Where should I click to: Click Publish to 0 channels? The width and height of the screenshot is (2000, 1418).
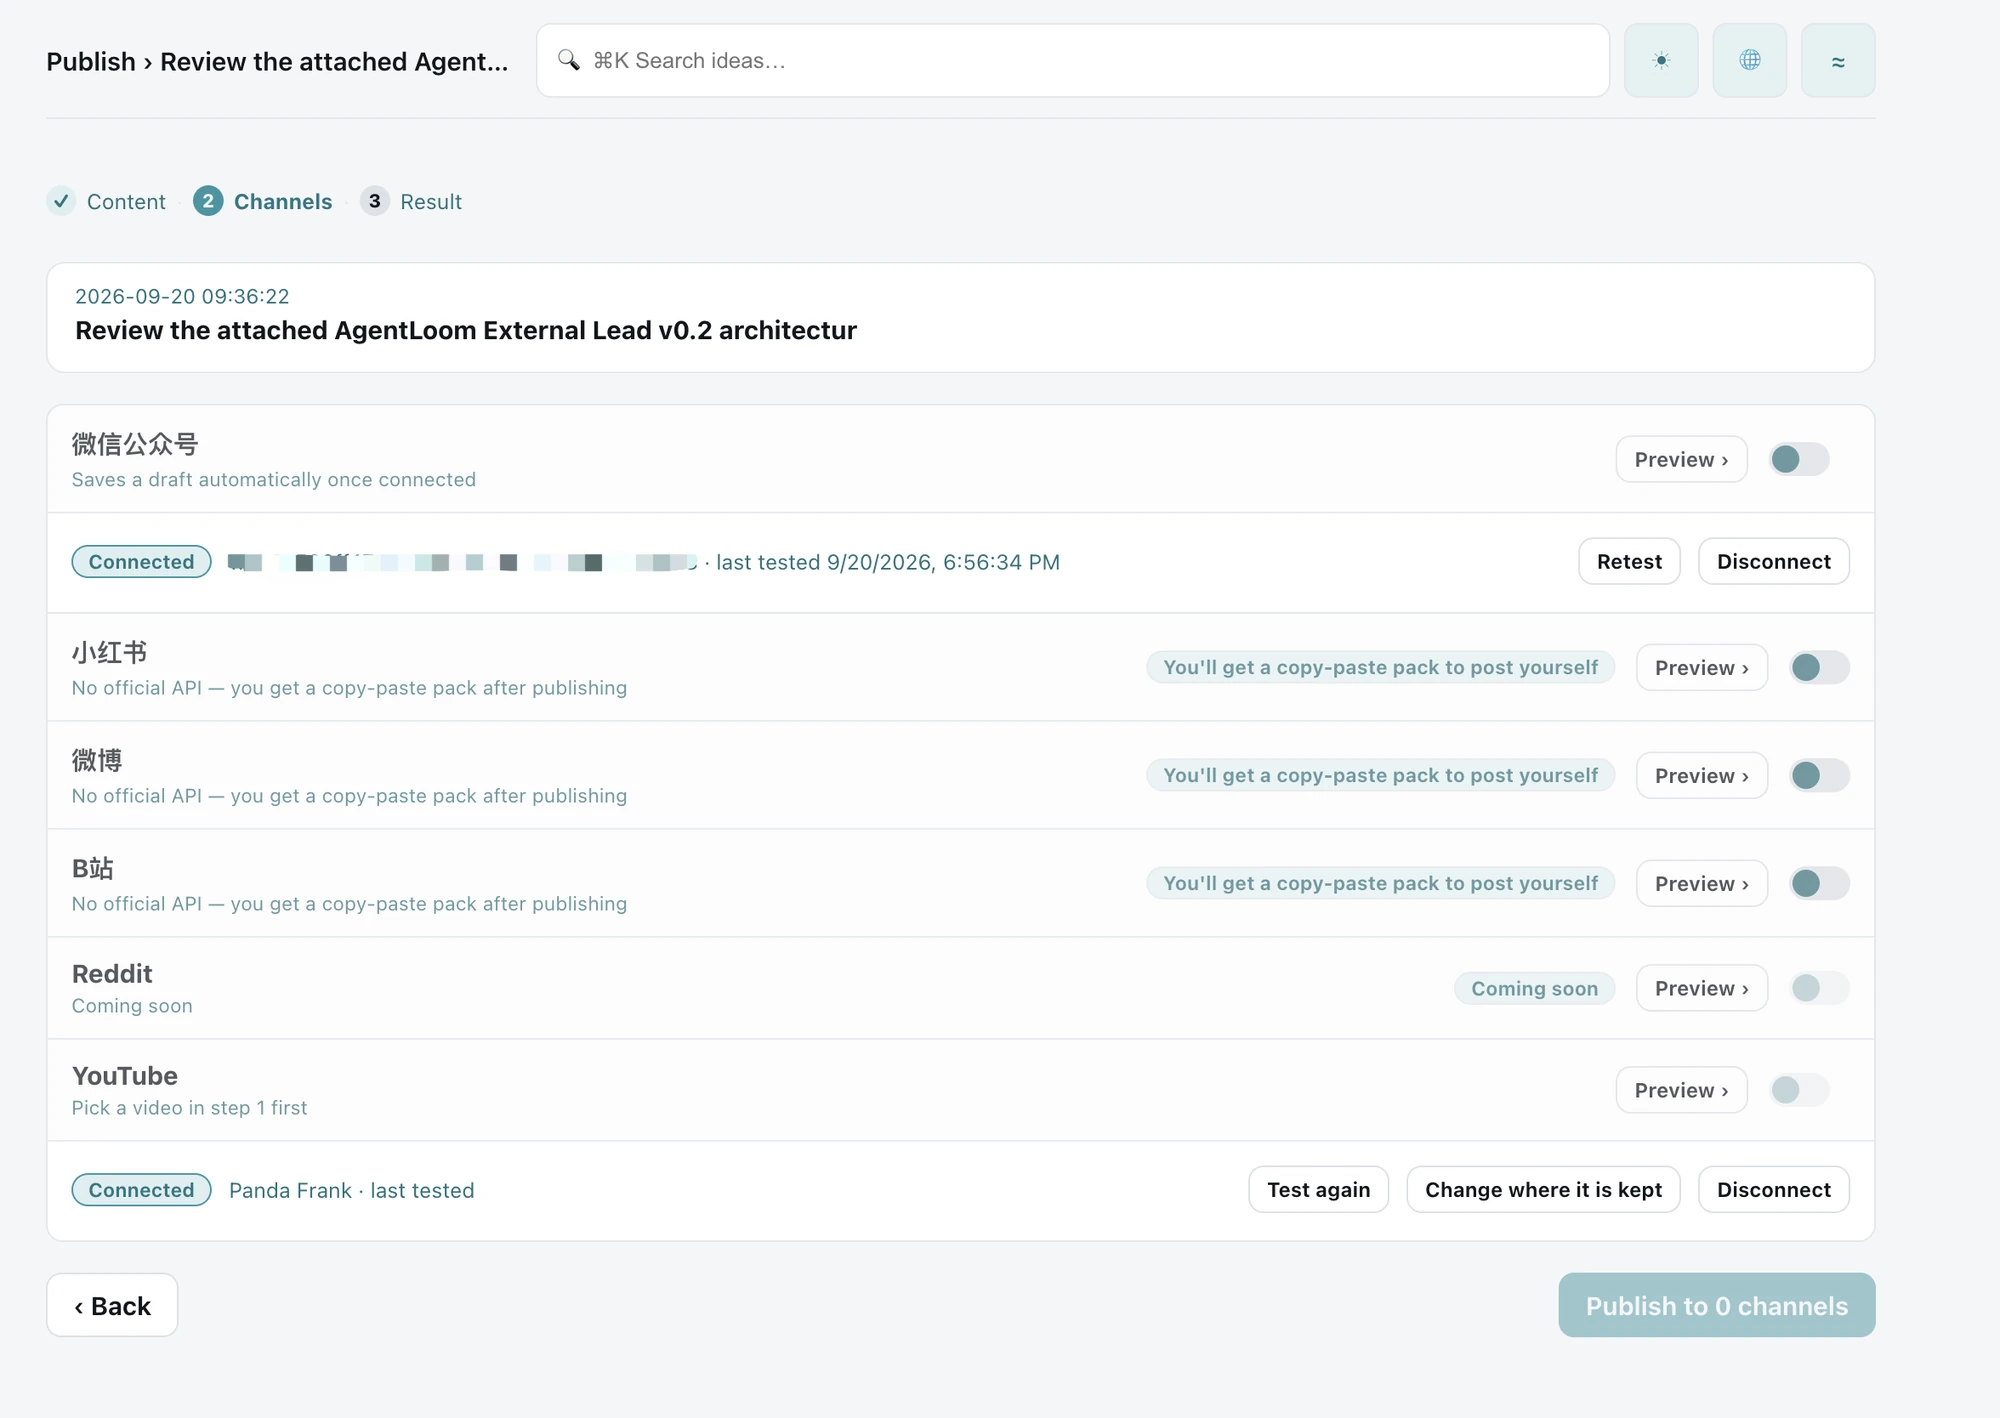pyautogui.click(x=1716, y=1305)
